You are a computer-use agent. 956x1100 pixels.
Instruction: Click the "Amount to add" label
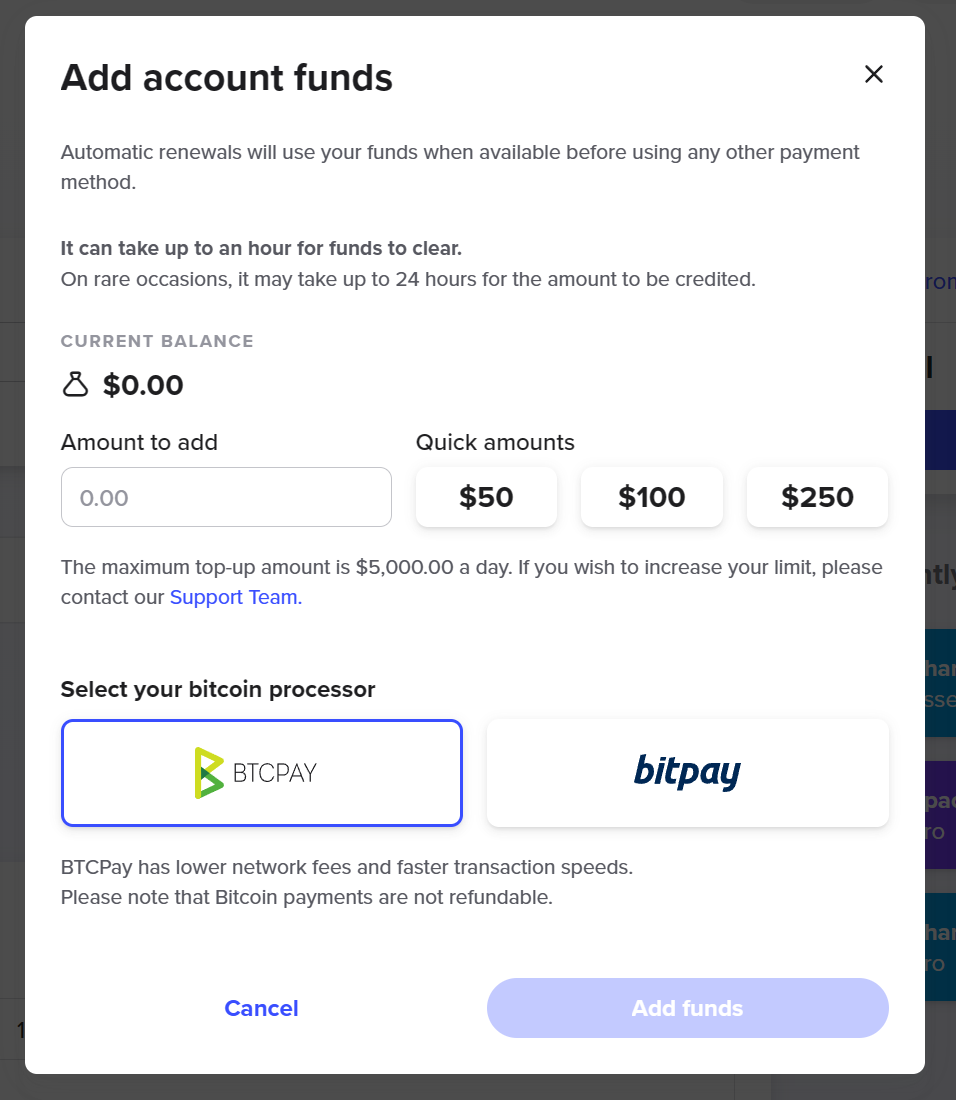click(139, 442)
